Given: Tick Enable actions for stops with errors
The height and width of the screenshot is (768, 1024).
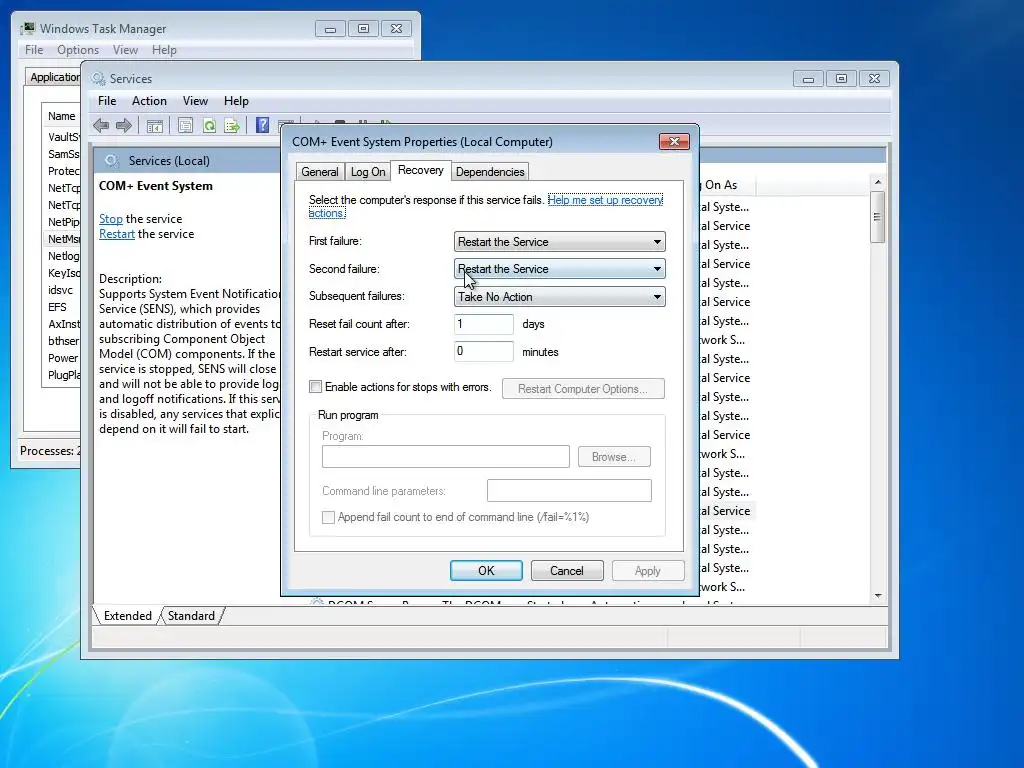Looking at the screenshot, I should 315,387.
